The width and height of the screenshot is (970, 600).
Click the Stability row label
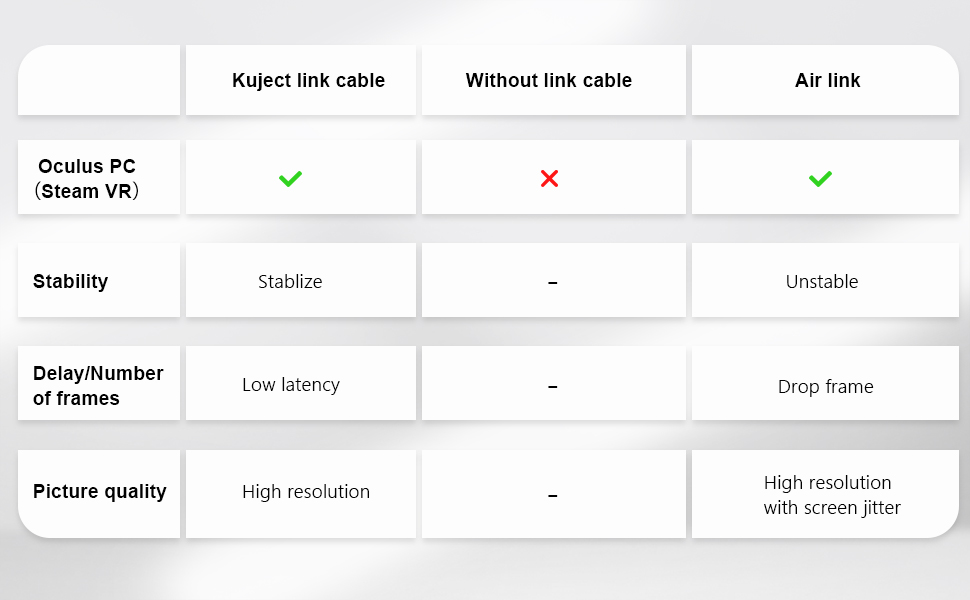[70, 281]
